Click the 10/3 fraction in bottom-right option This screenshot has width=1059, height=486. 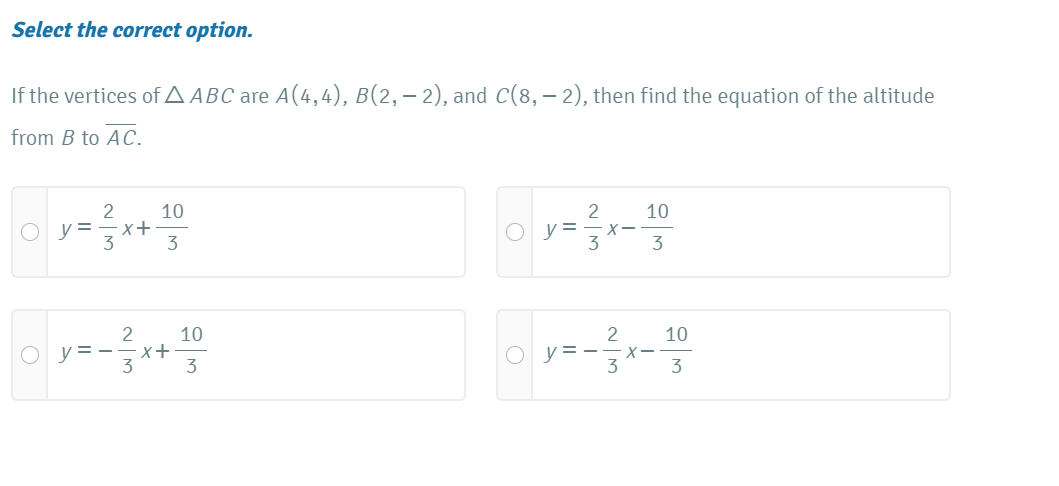[x=676, y=351]
